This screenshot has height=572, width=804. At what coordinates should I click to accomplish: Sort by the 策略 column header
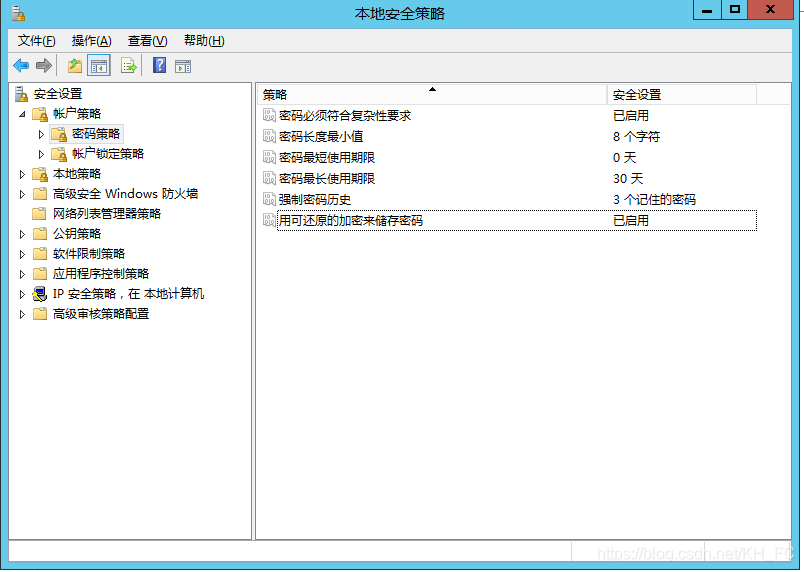[x=432, y=94]
